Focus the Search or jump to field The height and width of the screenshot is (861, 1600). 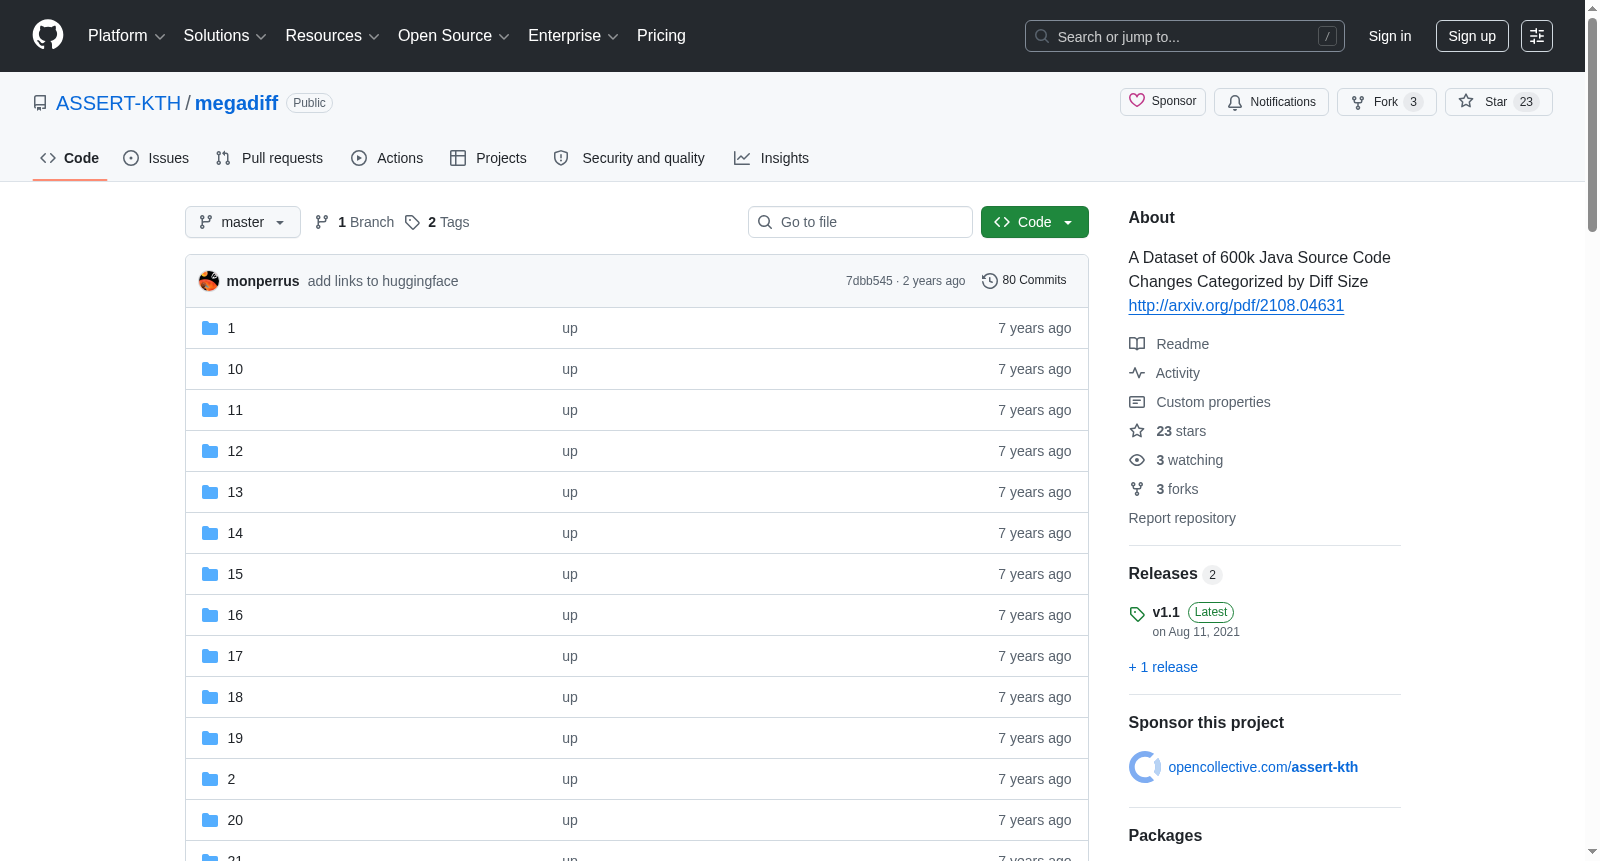[x=1184, y=36]
